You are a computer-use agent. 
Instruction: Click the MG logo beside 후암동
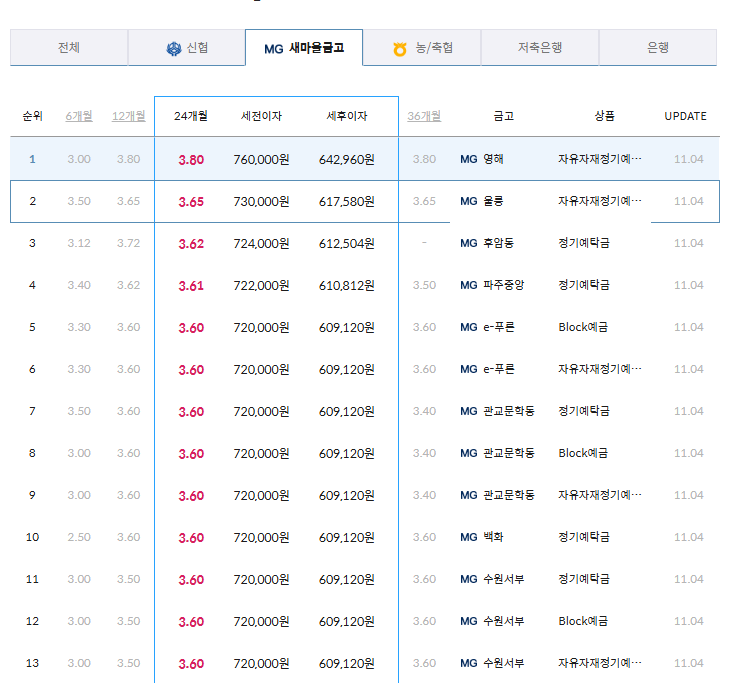[x=469, y=243]
